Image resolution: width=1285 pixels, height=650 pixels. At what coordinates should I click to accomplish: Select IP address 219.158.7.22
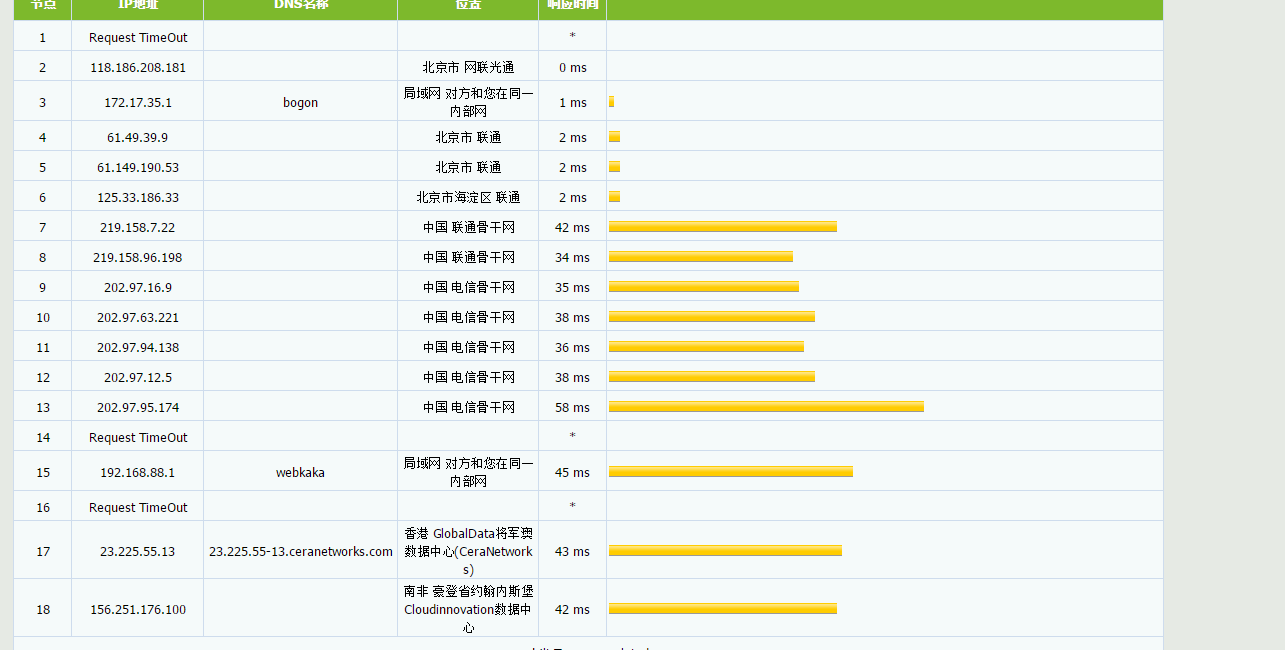click(138, 227)
